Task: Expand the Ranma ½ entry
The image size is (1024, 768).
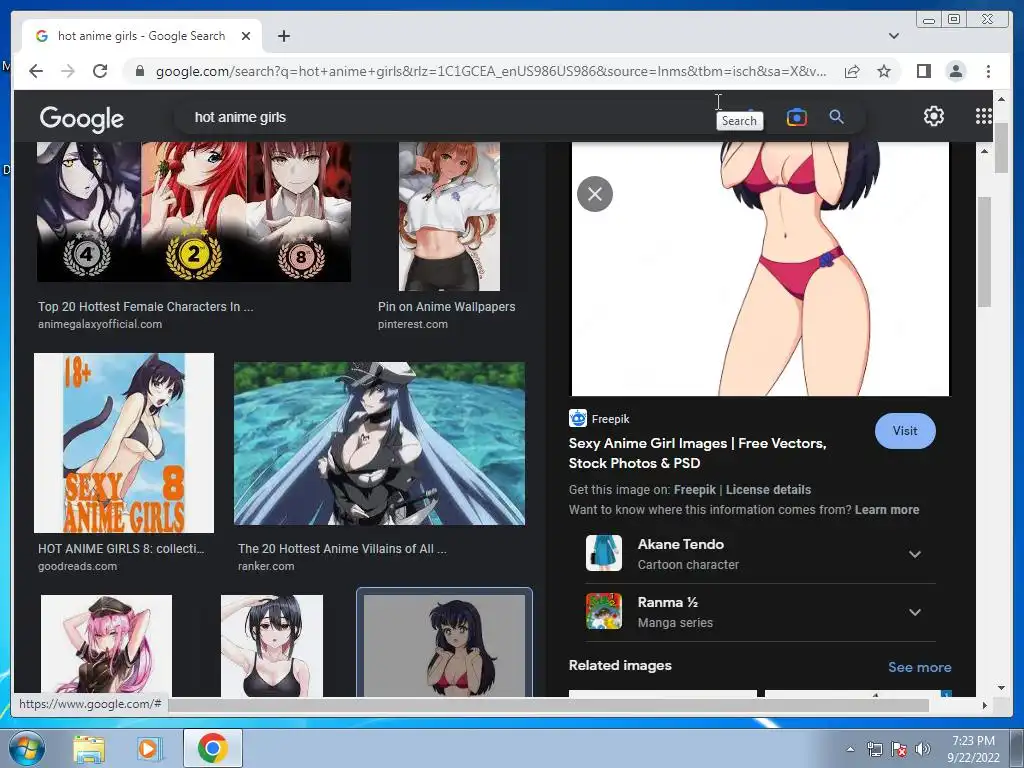Action: [x=914, y=613]
